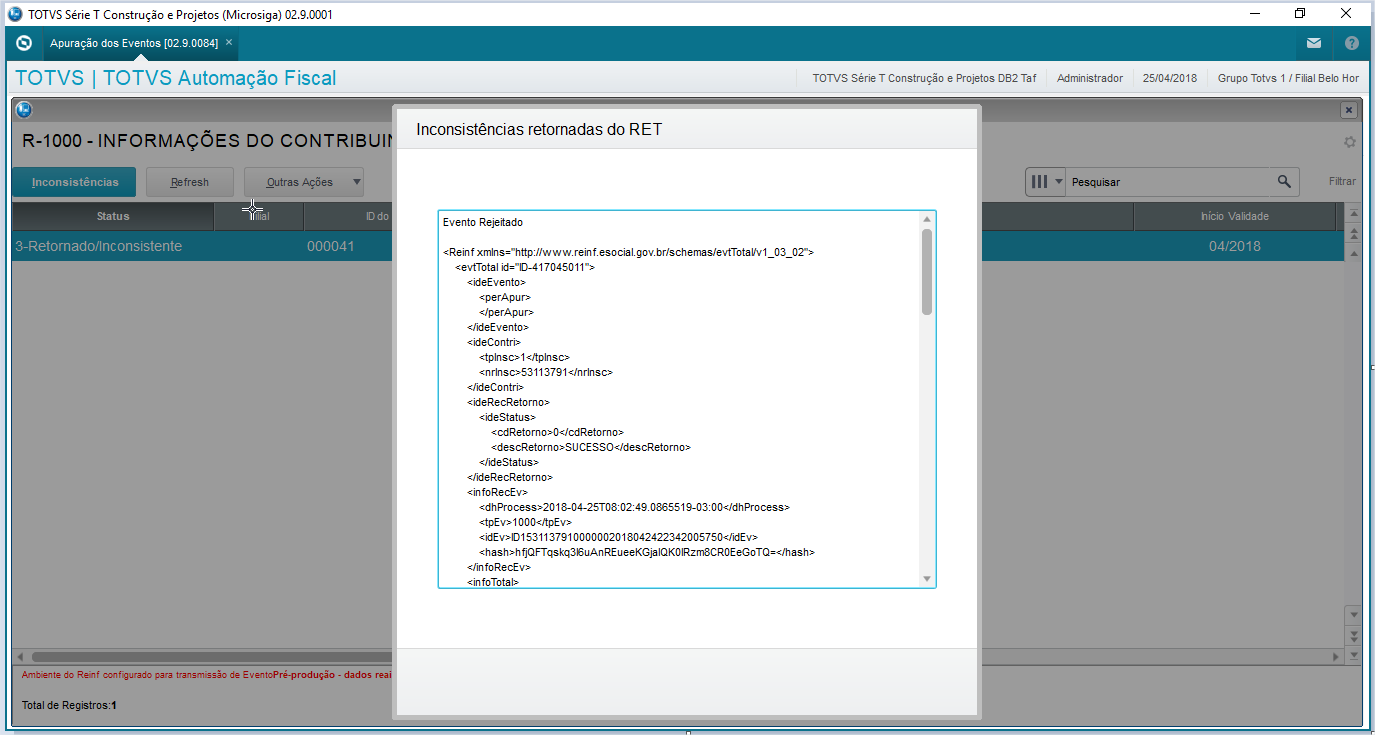Expand the Outras Ações dropdown arrow
The image size is (1375, 735).
tap(357, 182)
